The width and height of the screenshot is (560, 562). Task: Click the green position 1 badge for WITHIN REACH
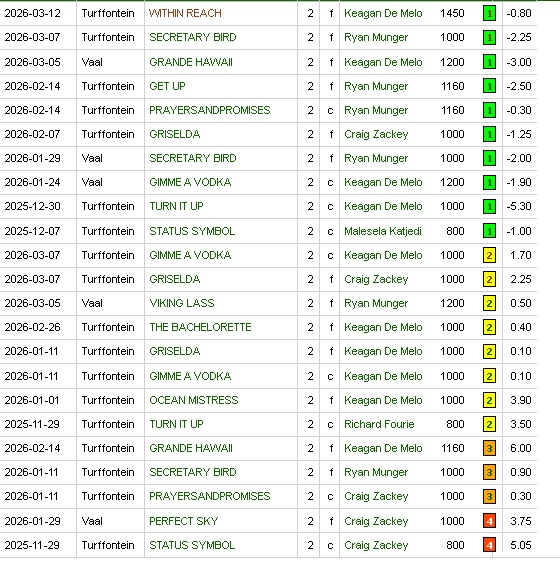489,14
